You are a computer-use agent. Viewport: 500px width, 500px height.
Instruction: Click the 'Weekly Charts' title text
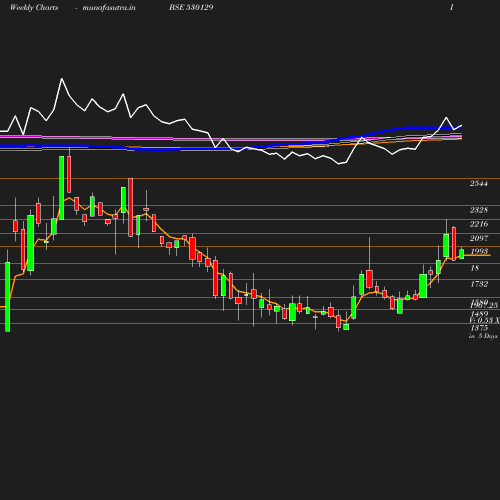[34, 7]
